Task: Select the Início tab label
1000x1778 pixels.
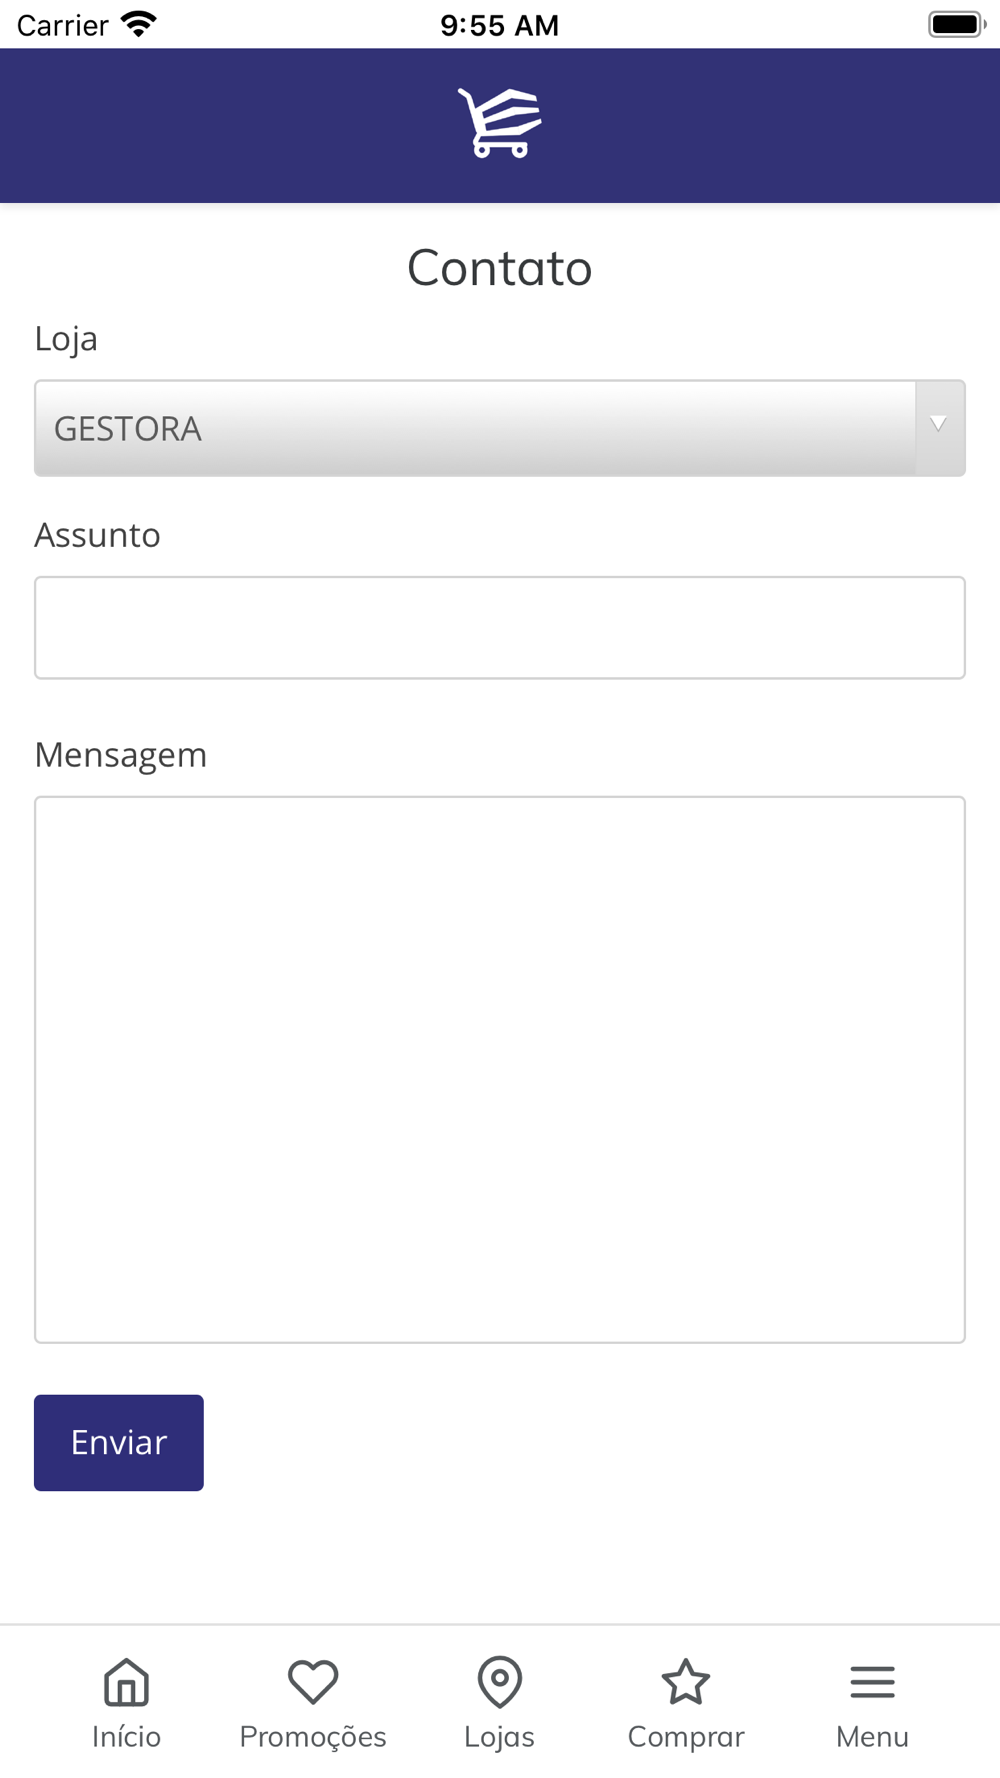Action: coord(126,1737)
